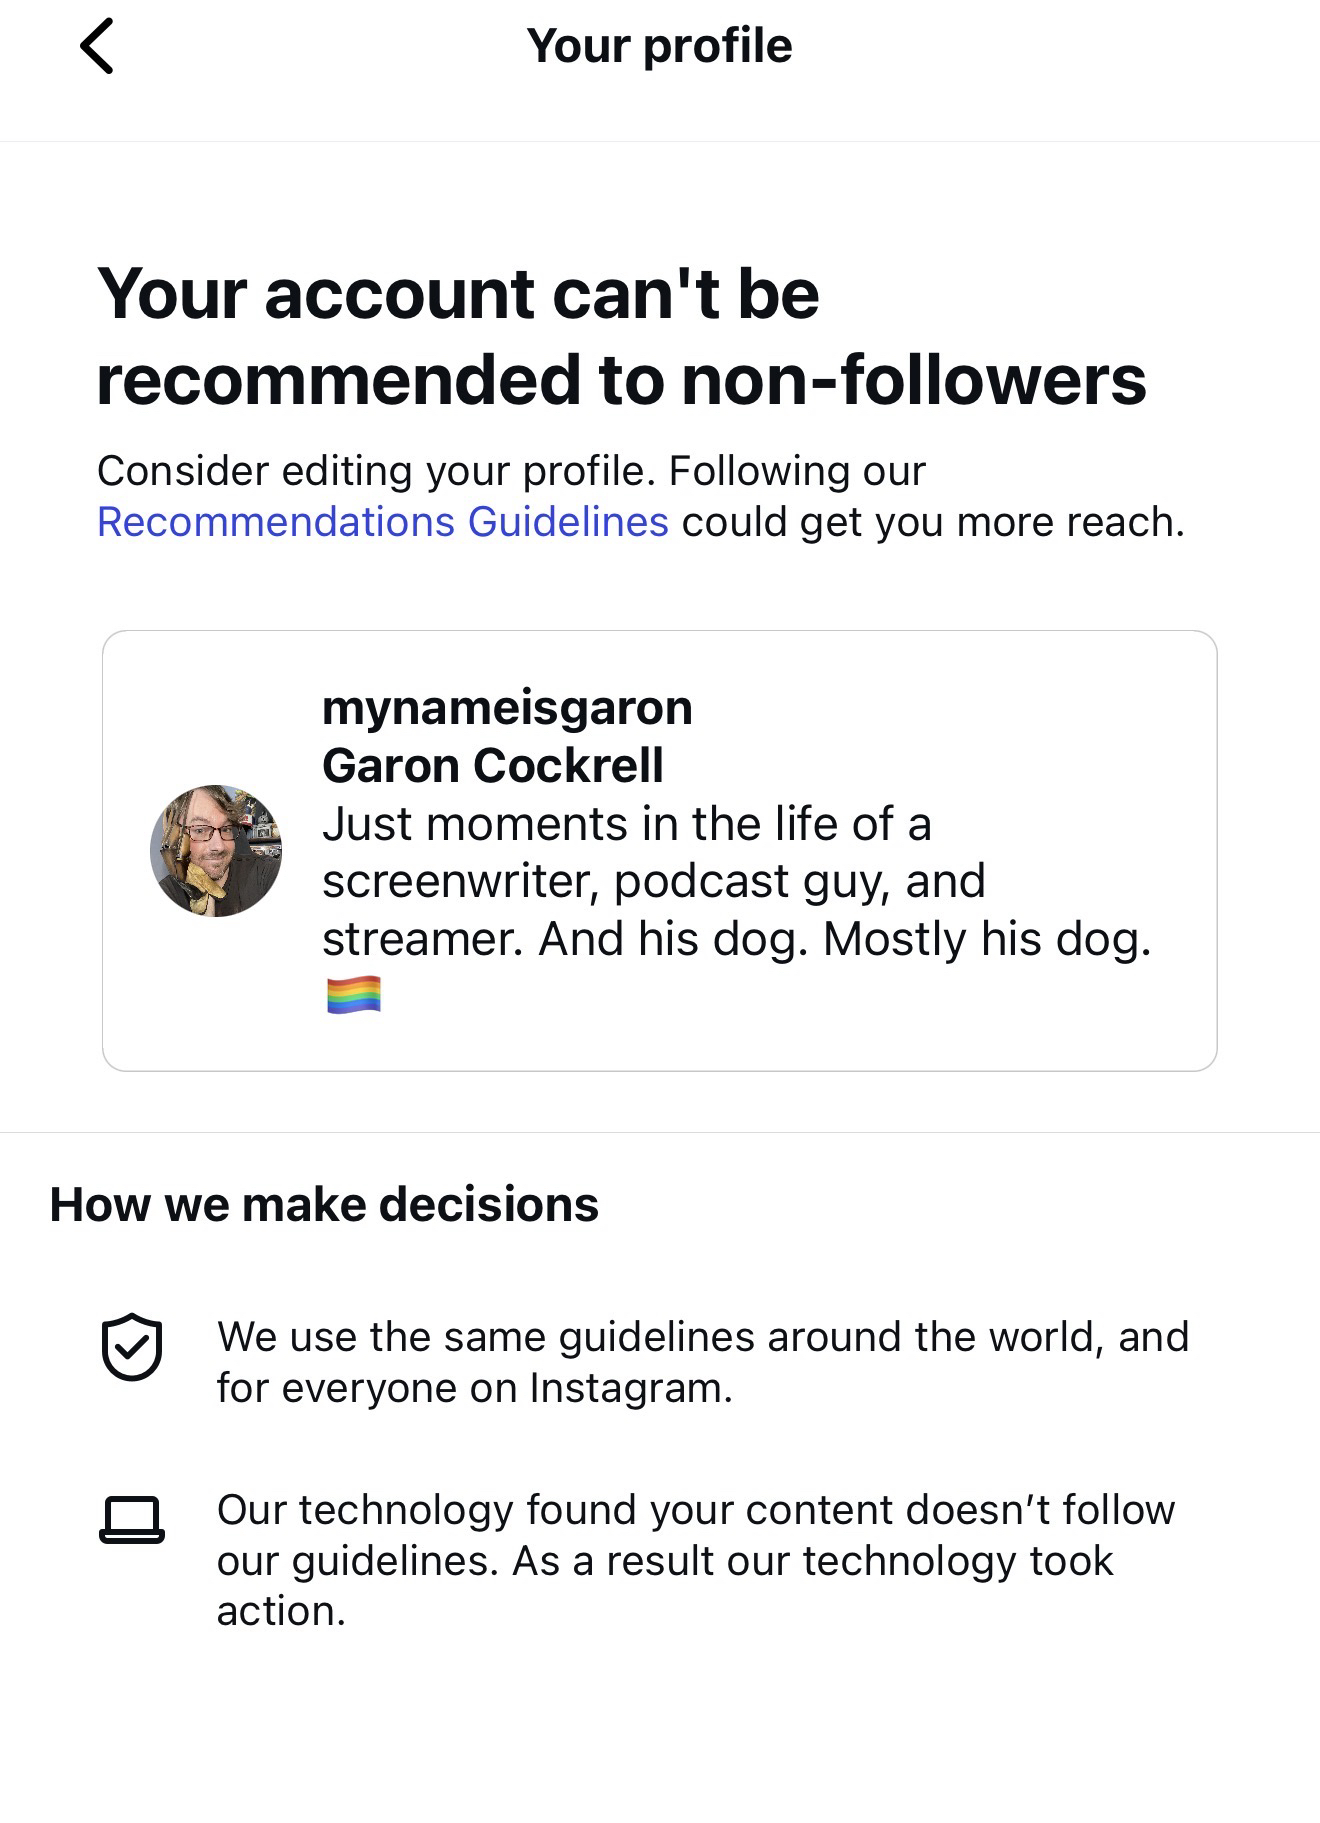The width and height of the screenshot is (1320, 1823).
Task: Tap bio line "screenwriter, podcast guy, and"
Action: coord(653,881)
